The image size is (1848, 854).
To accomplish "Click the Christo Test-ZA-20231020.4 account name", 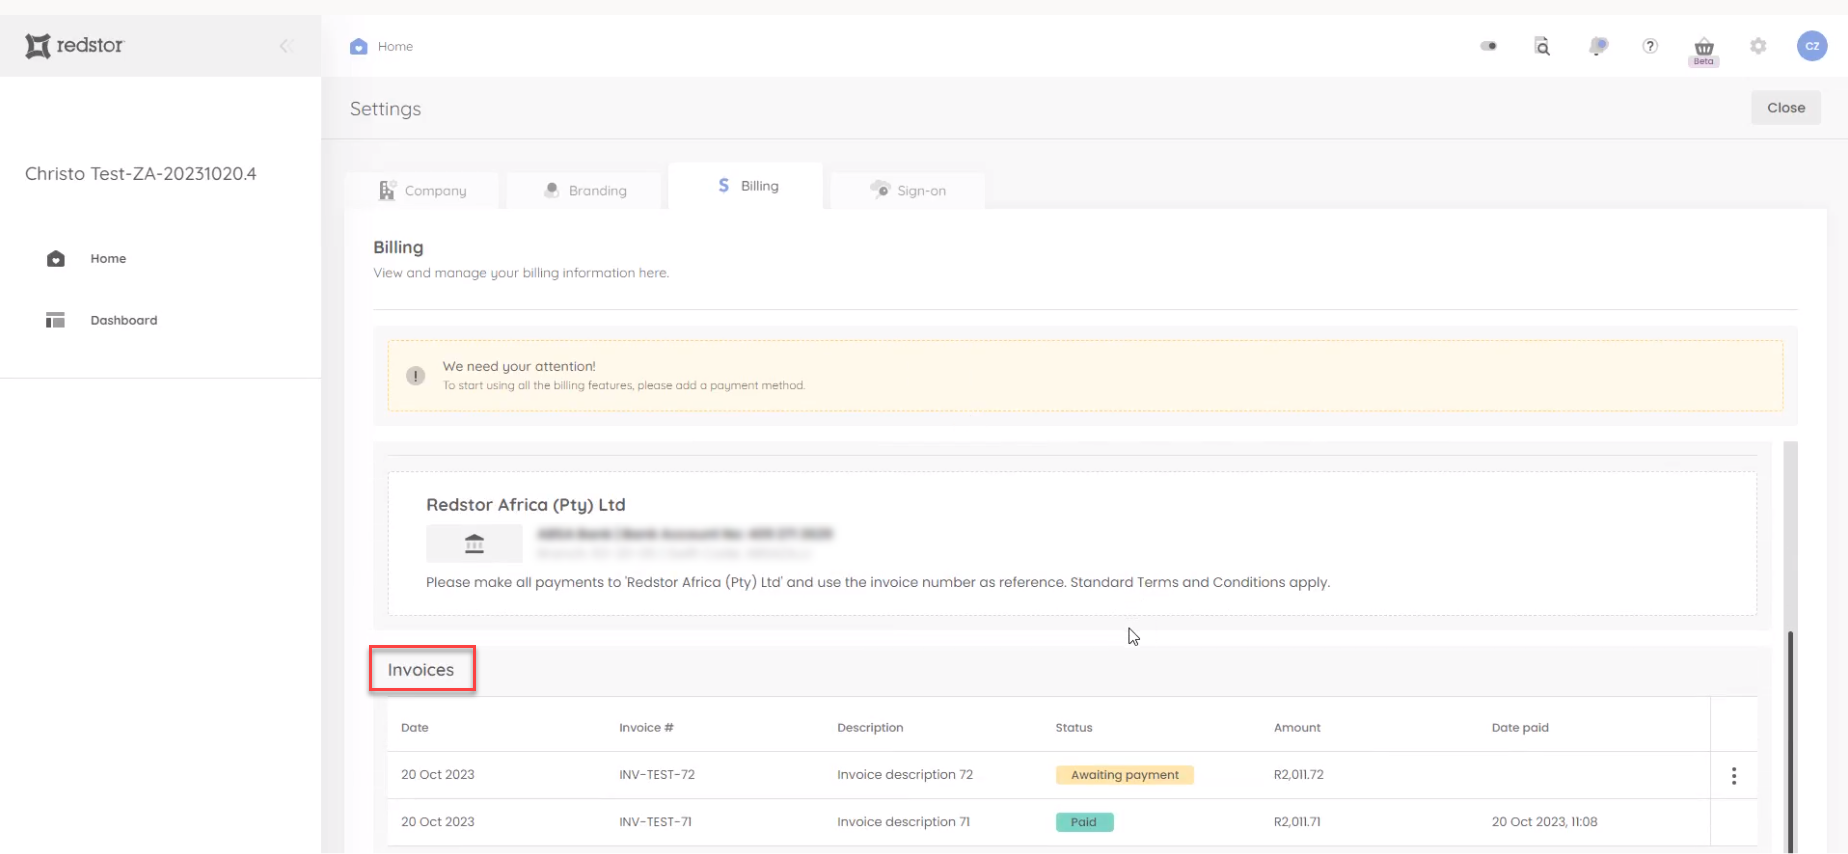I will [x=141, y=174].
